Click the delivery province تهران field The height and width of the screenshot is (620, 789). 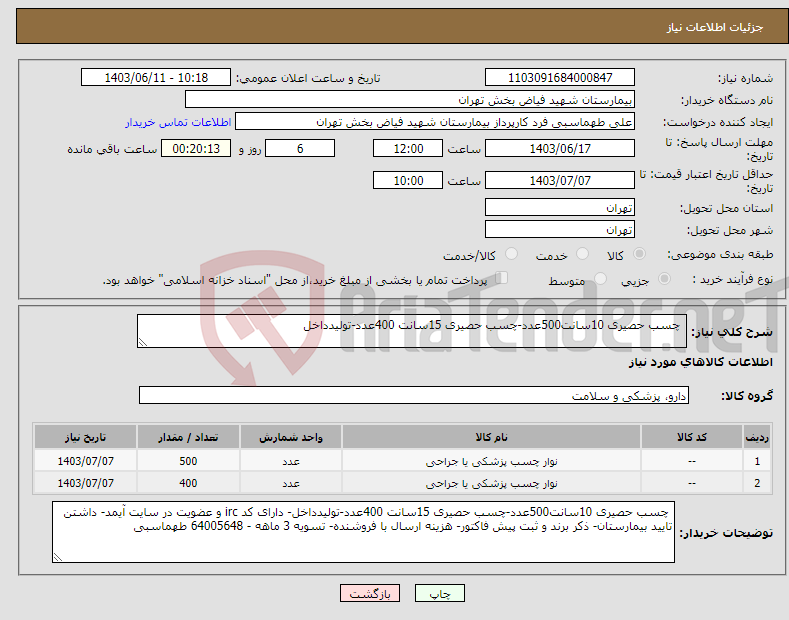coord(560,207)
